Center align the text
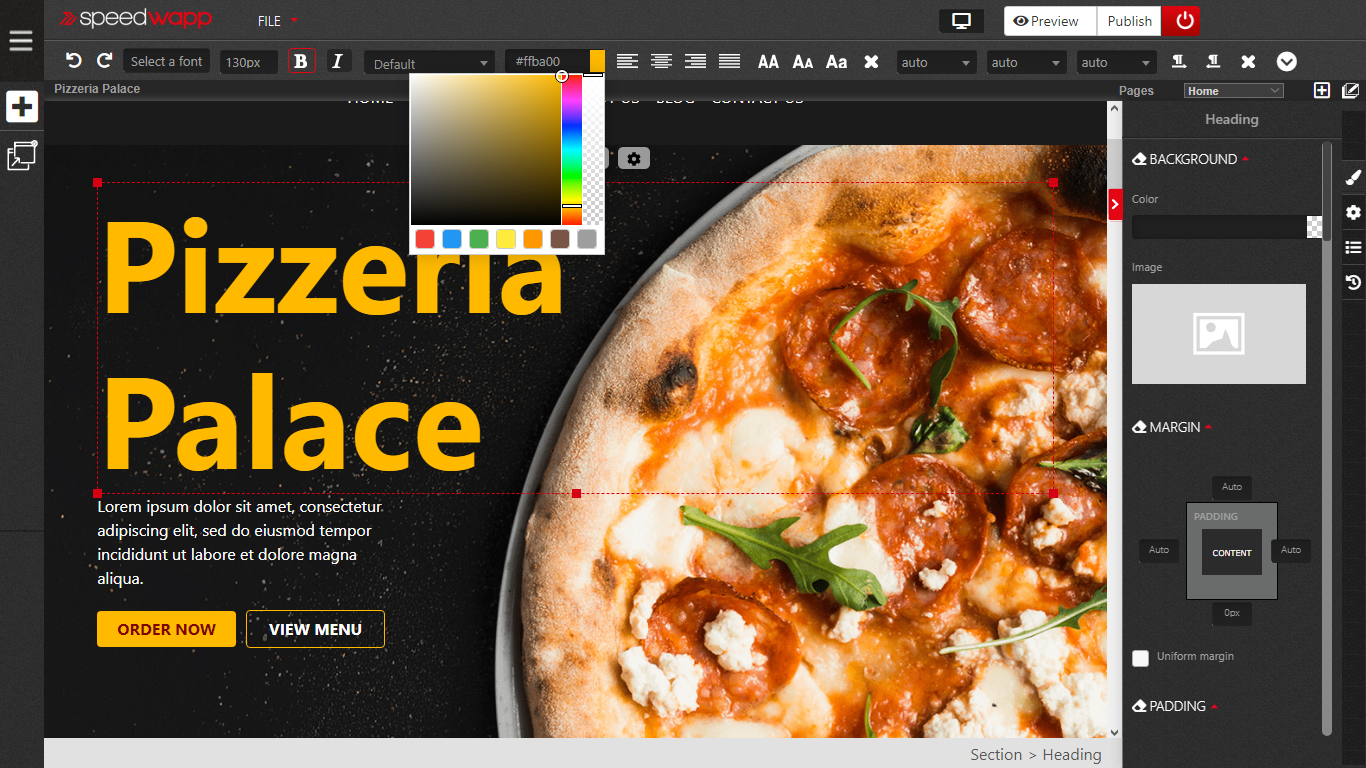This screenshot has width=1366, height=768. [x=661, y=61]
